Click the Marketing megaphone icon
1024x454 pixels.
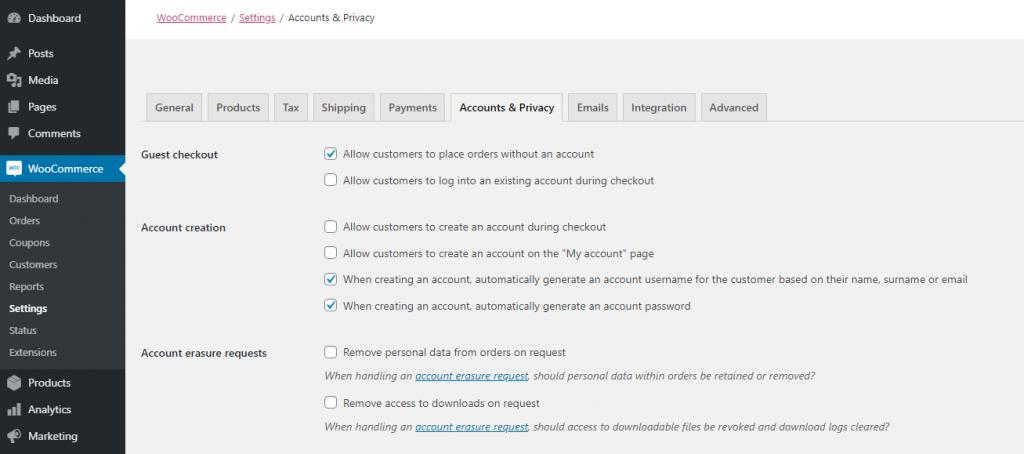tap(14, 436)
